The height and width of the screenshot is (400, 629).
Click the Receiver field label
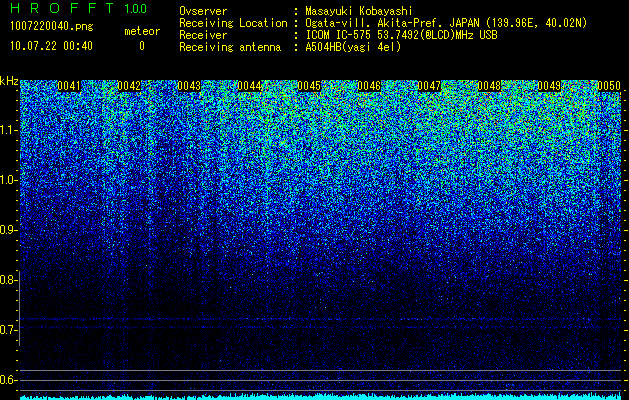(x=203, y=35)
